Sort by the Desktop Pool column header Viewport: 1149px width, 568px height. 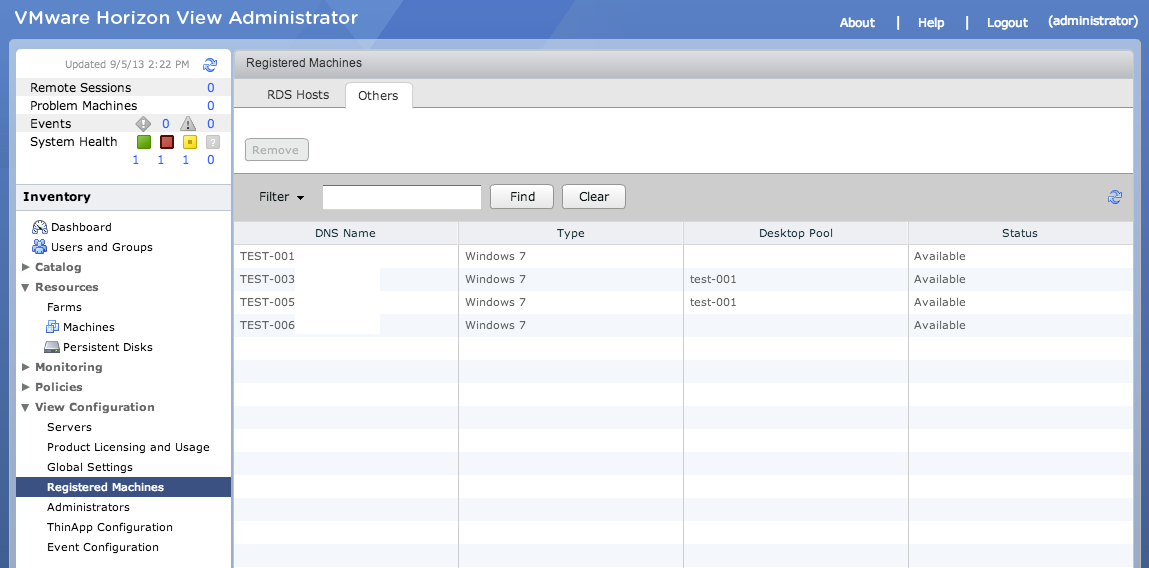796,233
